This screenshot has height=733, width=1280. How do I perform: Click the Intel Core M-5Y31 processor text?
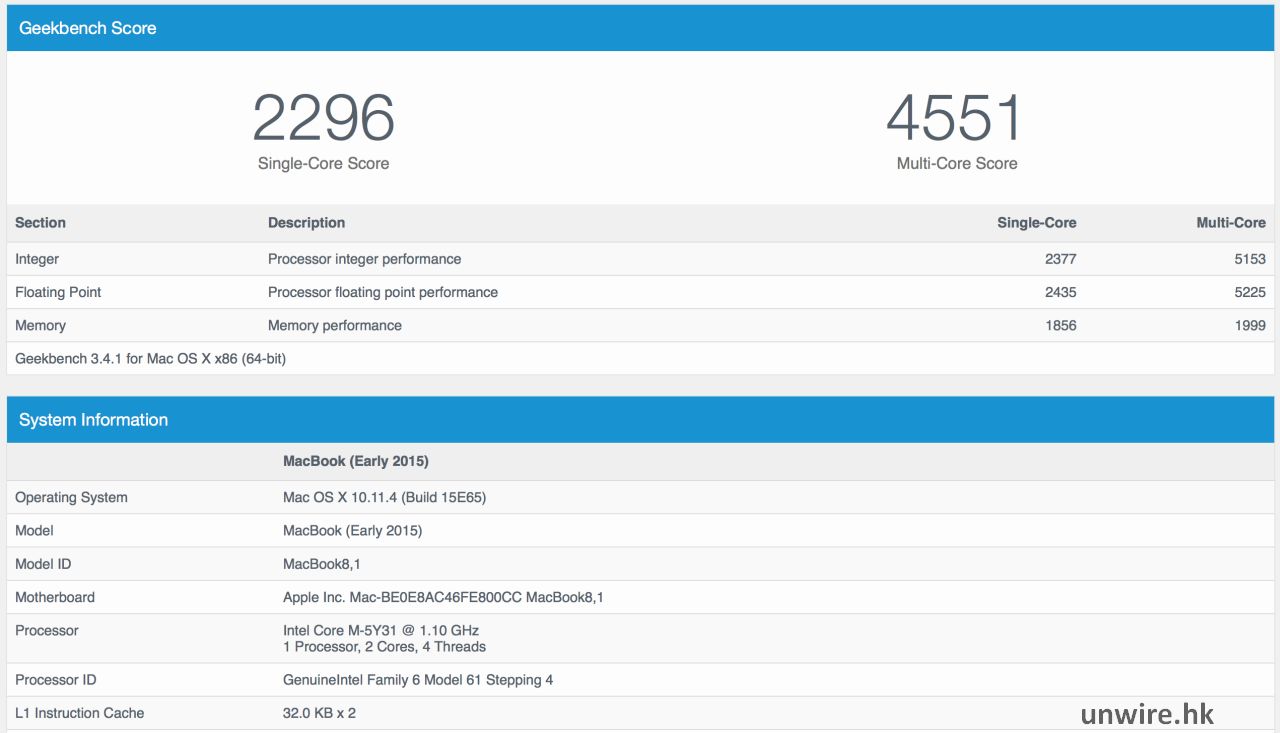click(380, 630)
